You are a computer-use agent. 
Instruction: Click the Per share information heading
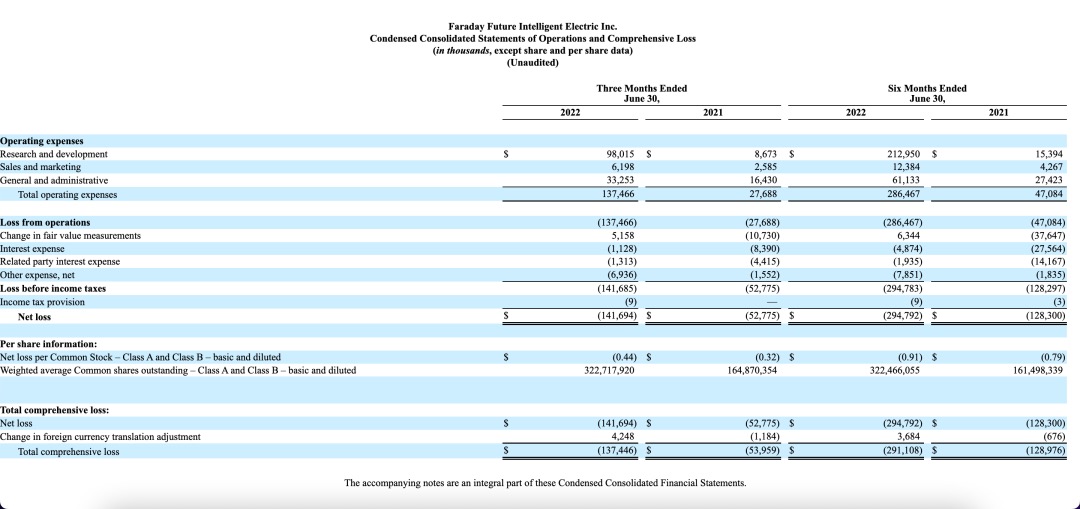[x=48, y=343]
